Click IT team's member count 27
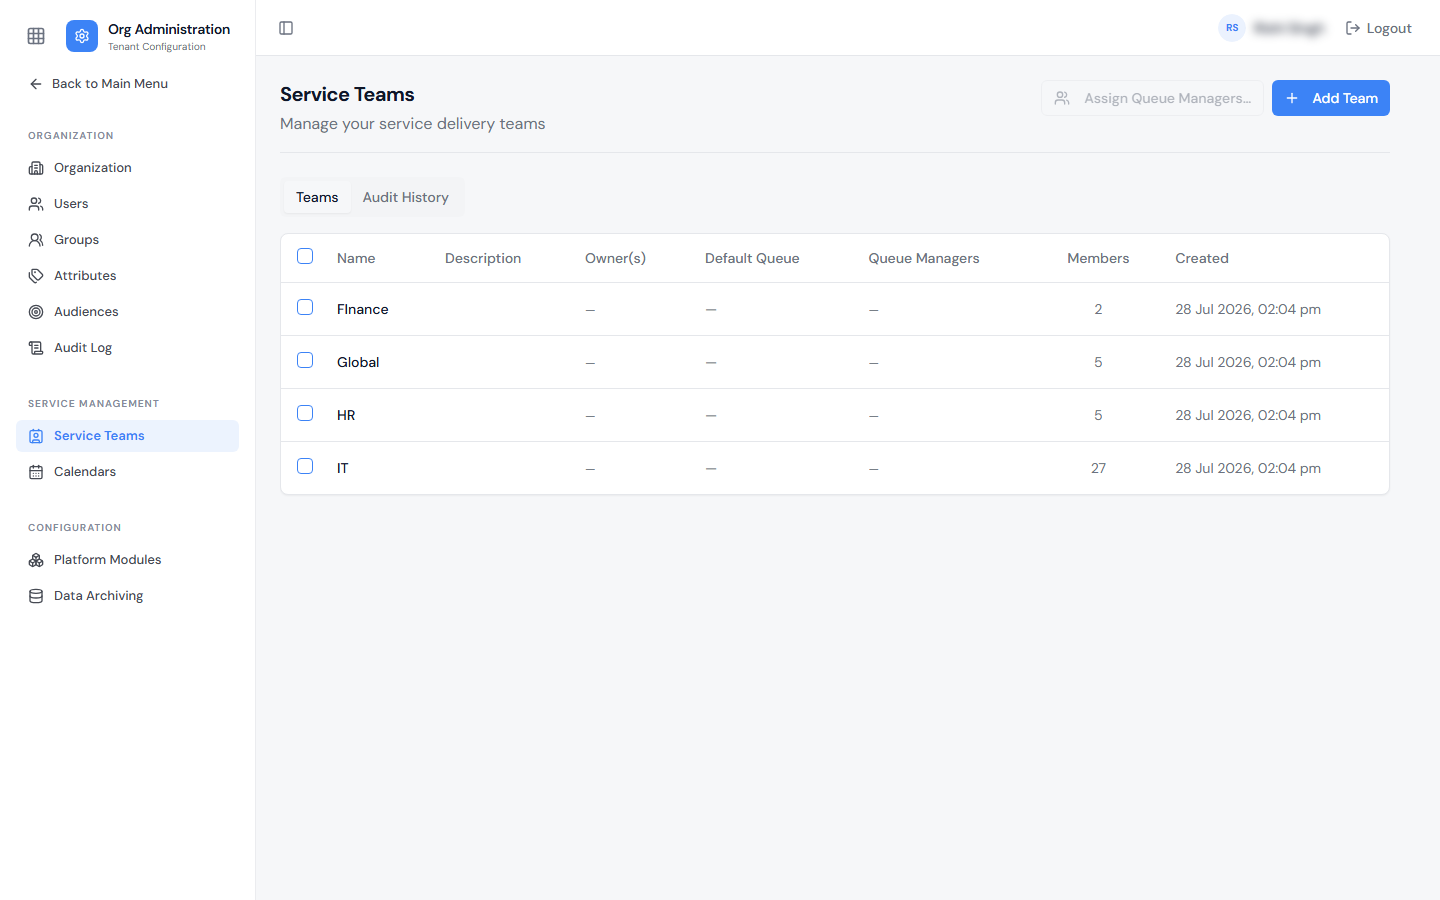The image size is (1440, 900). click(1098, 468)
